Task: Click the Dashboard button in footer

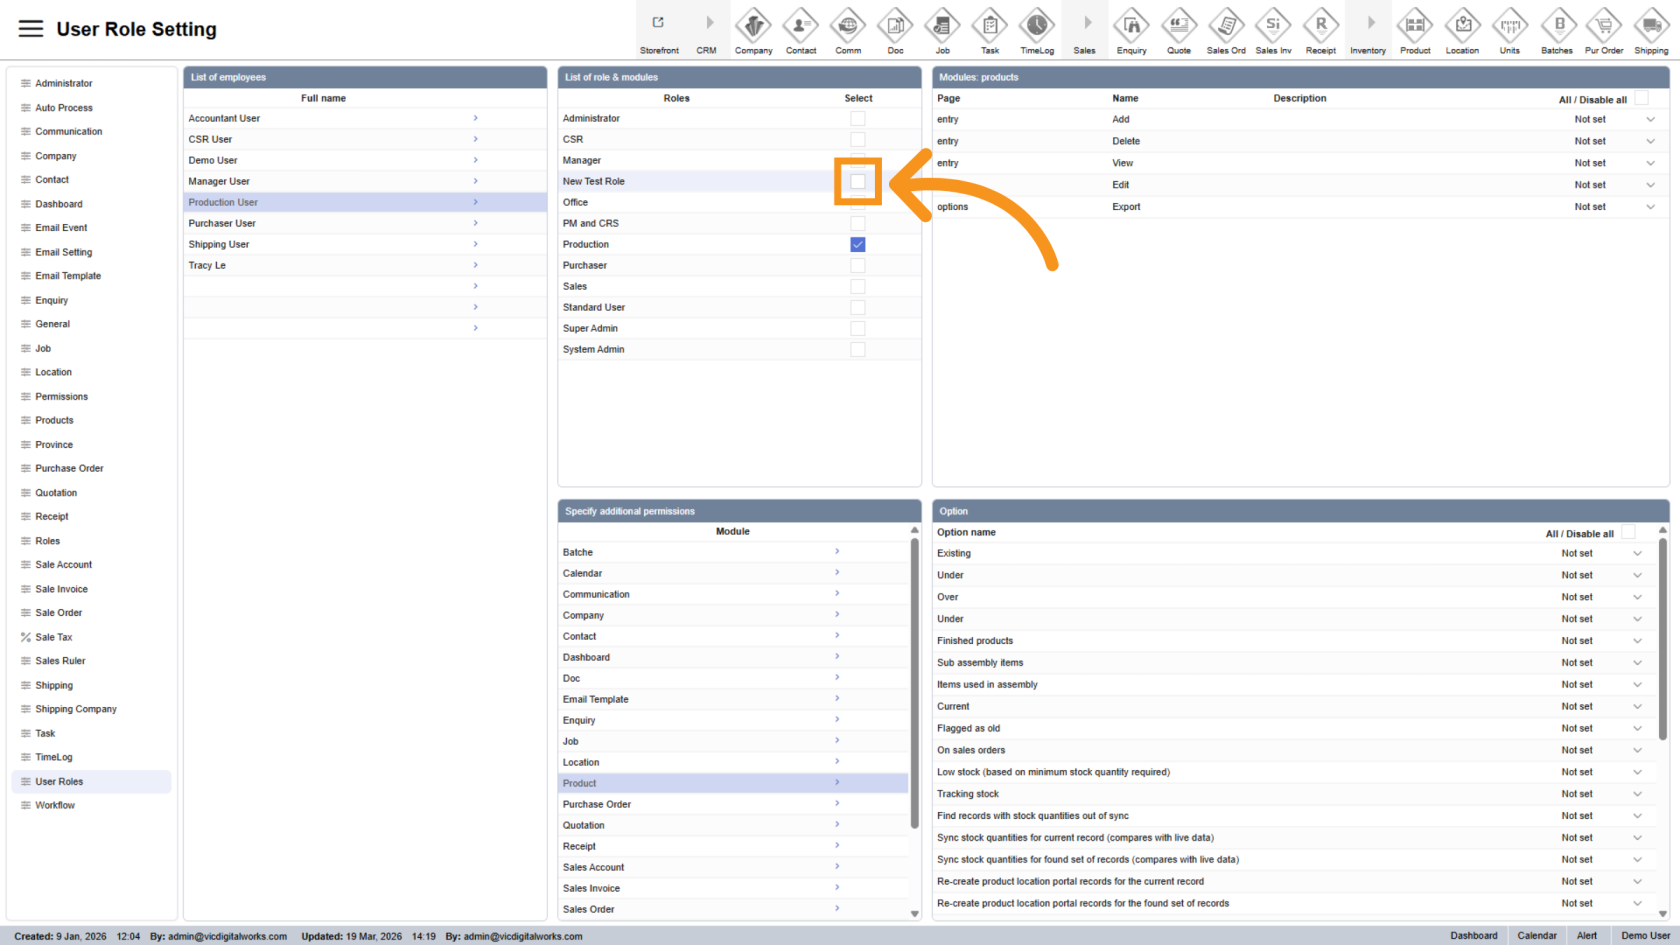Action: pos(1473,936)
